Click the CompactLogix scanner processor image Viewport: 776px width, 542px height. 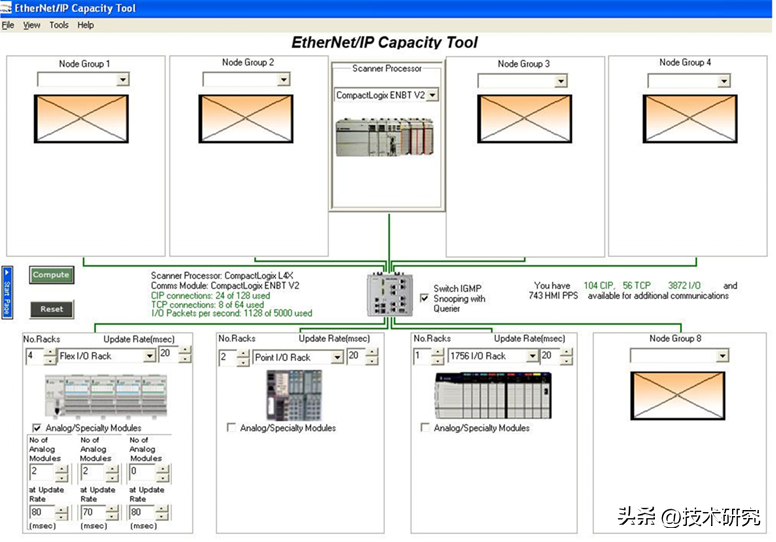pyautogui.click(x=385, y=137)
